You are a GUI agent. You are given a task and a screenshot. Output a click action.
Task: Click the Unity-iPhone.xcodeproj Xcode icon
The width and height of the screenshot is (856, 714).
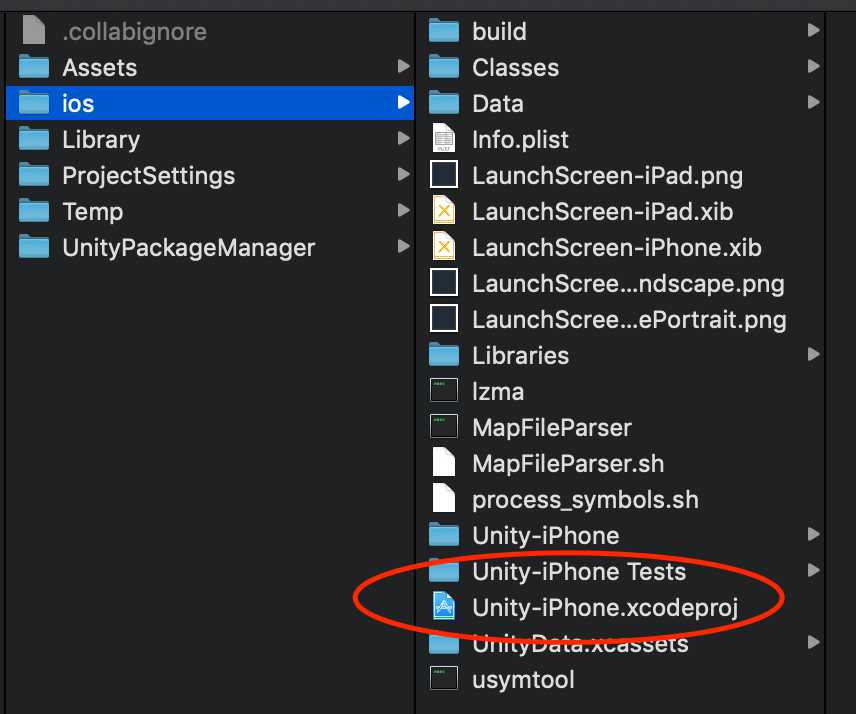click(444, 606)
